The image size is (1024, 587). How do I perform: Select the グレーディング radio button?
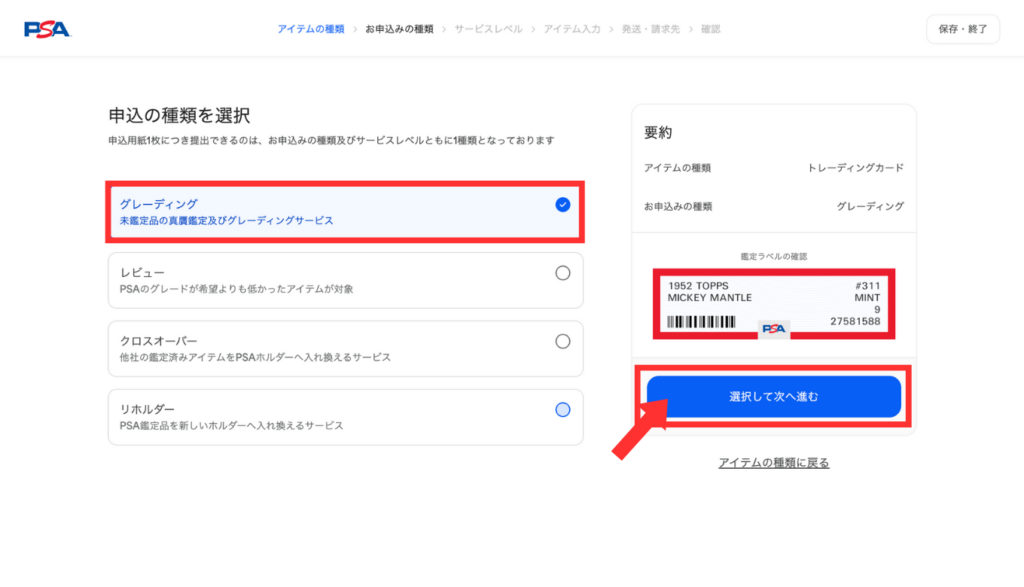562,205
